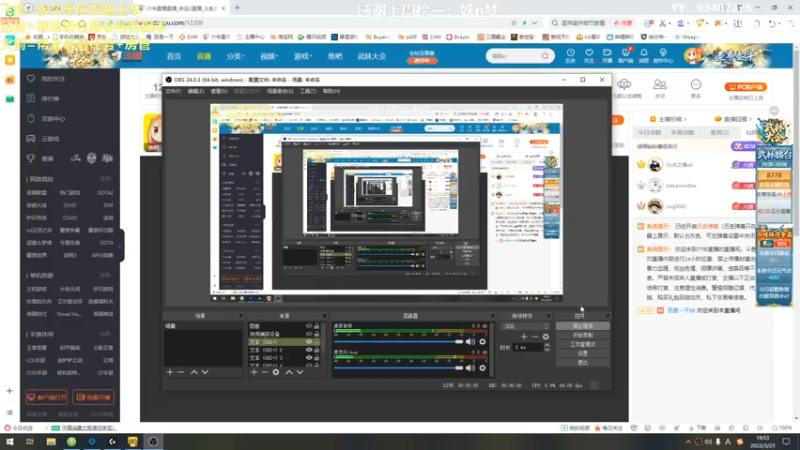Open 客户端 client icon in header
Screen dimensions: 800x450
pyautogui.click(x=626, y=56)
